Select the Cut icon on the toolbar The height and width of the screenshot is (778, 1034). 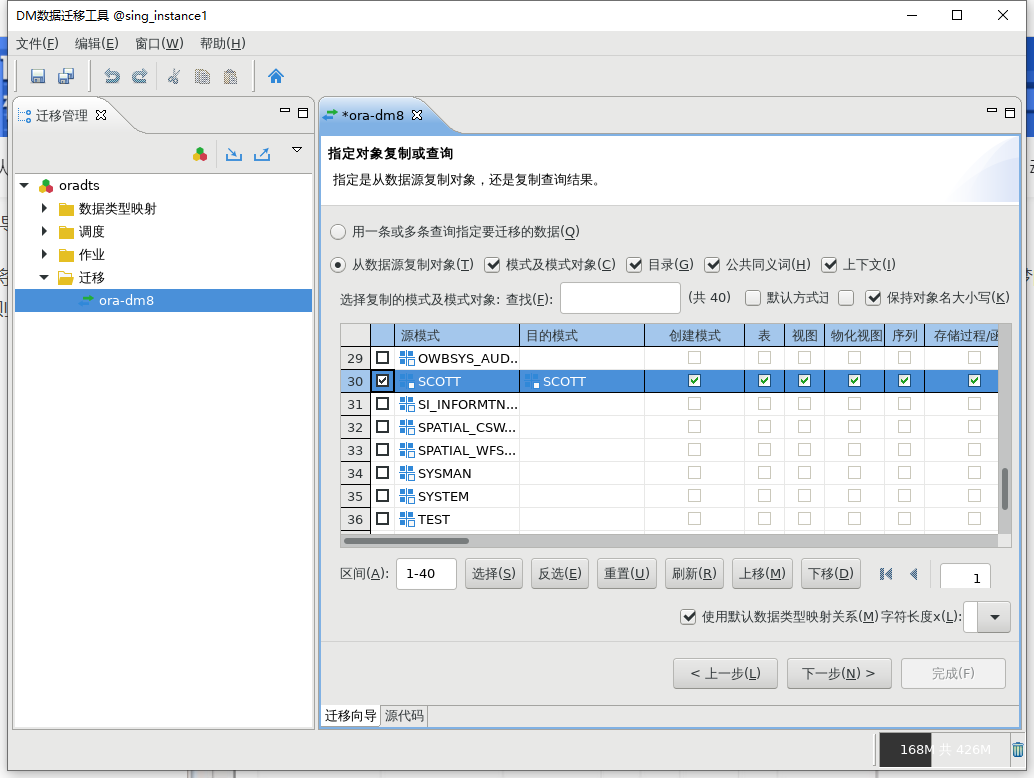(172, 76)
